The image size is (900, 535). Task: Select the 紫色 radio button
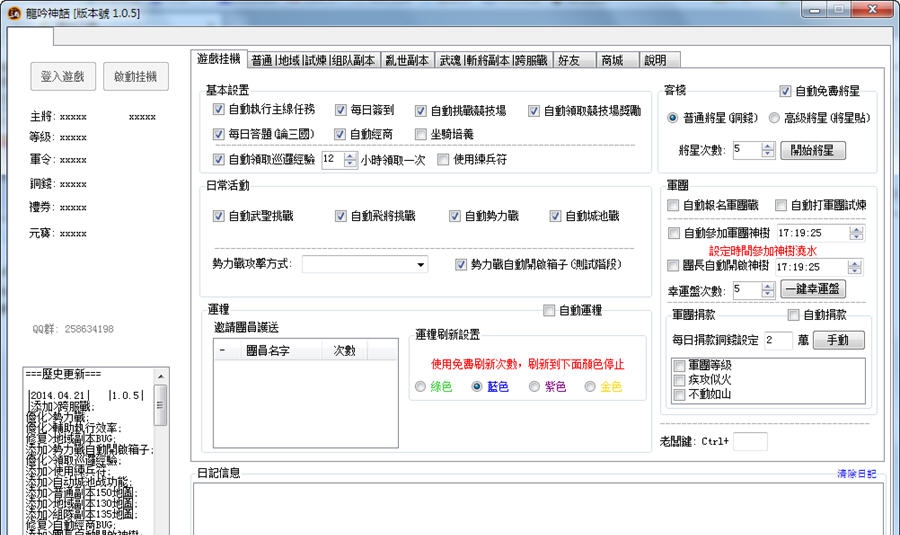pos(534,386)
